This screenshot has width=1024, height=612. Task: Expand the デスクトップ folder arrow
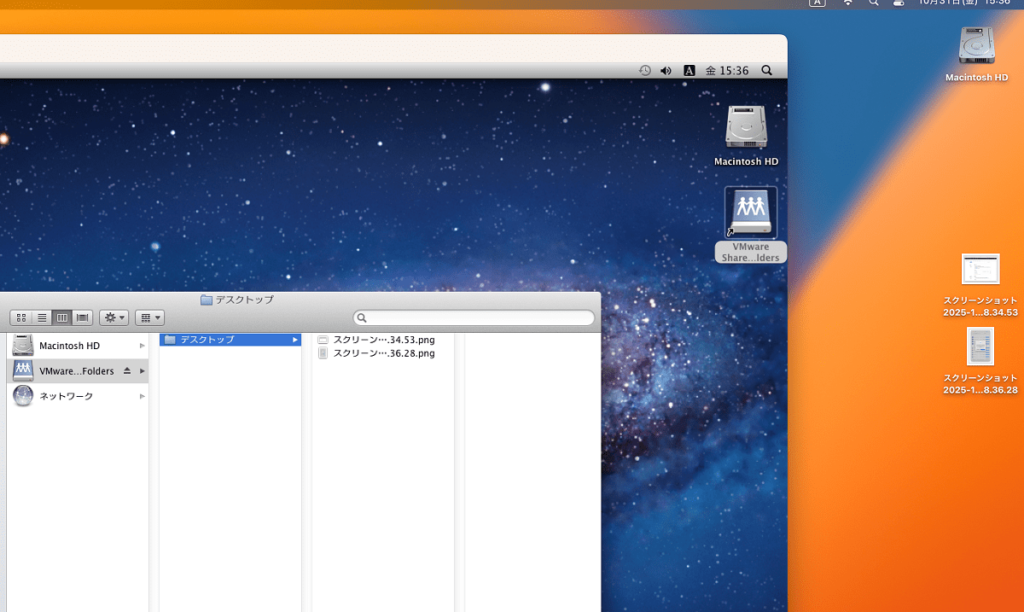pos(295,340)
